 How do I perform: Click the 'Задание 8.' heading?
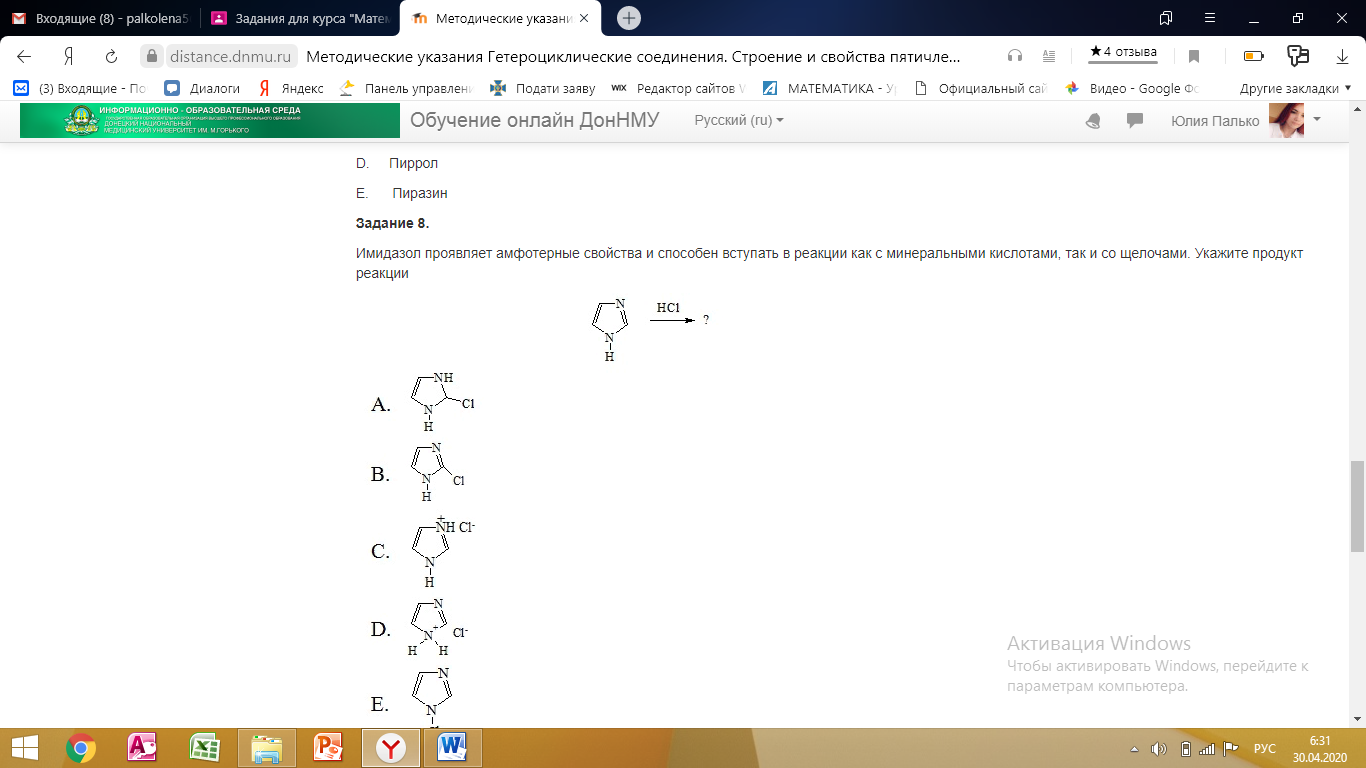point(392,223)
